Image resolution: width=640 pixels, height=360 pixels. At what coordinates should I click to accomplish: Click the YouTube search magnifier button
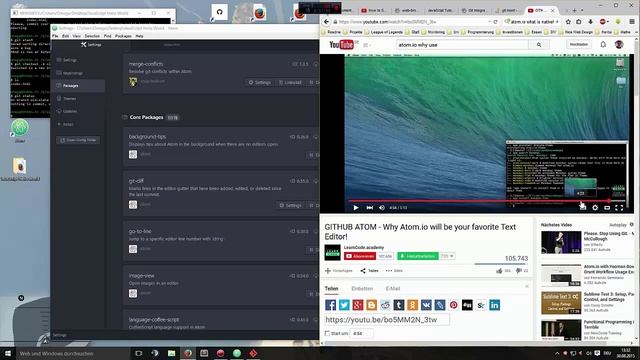pos(539,45)
